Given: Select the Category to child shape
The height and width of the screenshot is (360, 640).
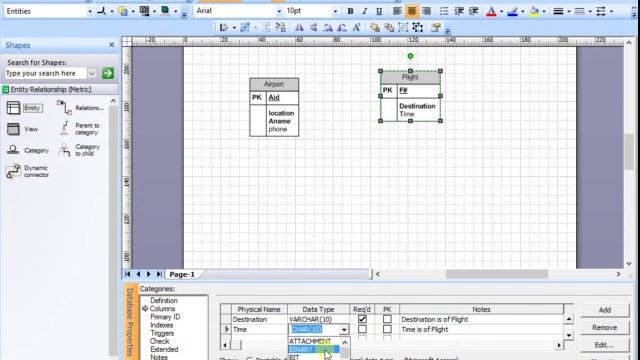Looking at the screenshot, I should pyautogui.click(x=79, y=150).
